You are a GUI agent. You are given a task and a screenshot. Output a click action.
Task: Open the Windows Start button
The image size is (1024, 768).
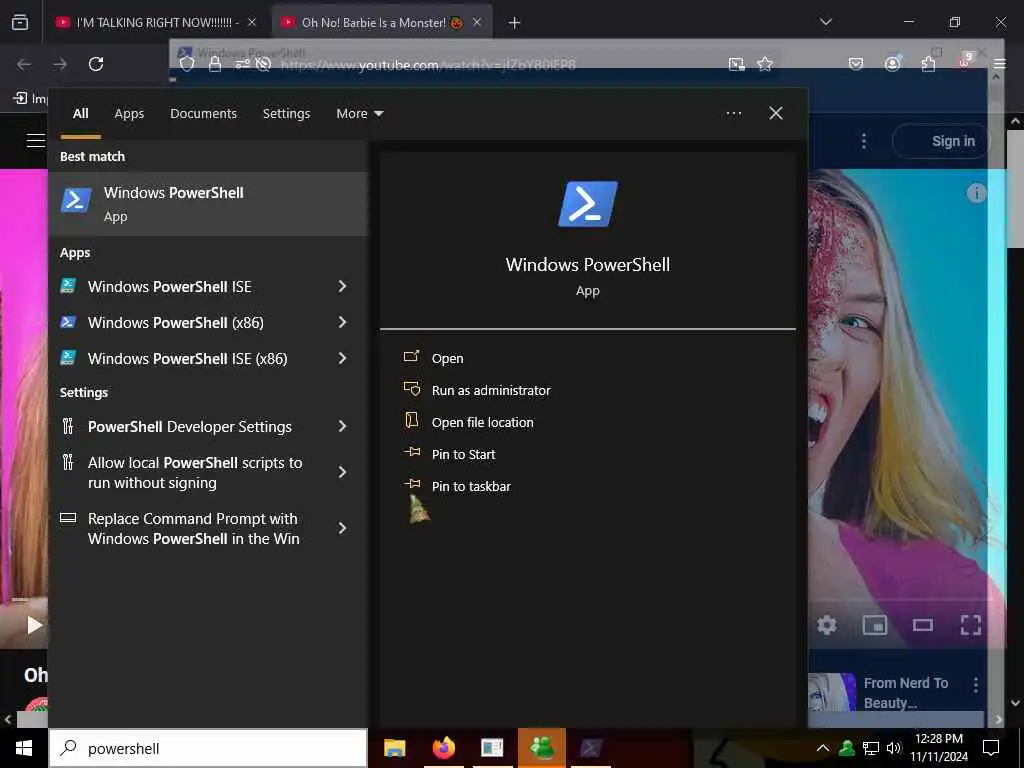pyautogui.click(x=24, y=748)
